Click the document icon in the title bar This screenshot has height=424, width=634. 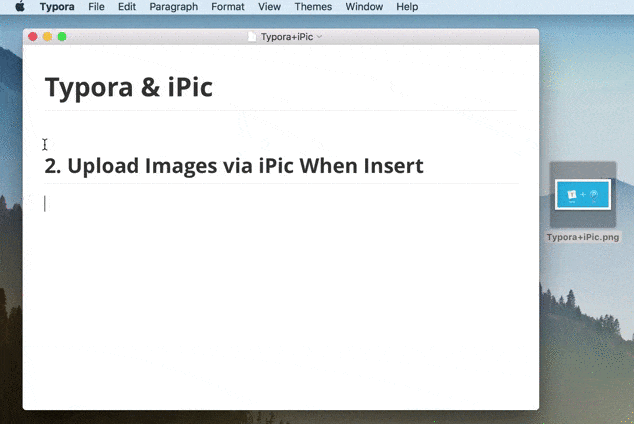click(252, 37)
